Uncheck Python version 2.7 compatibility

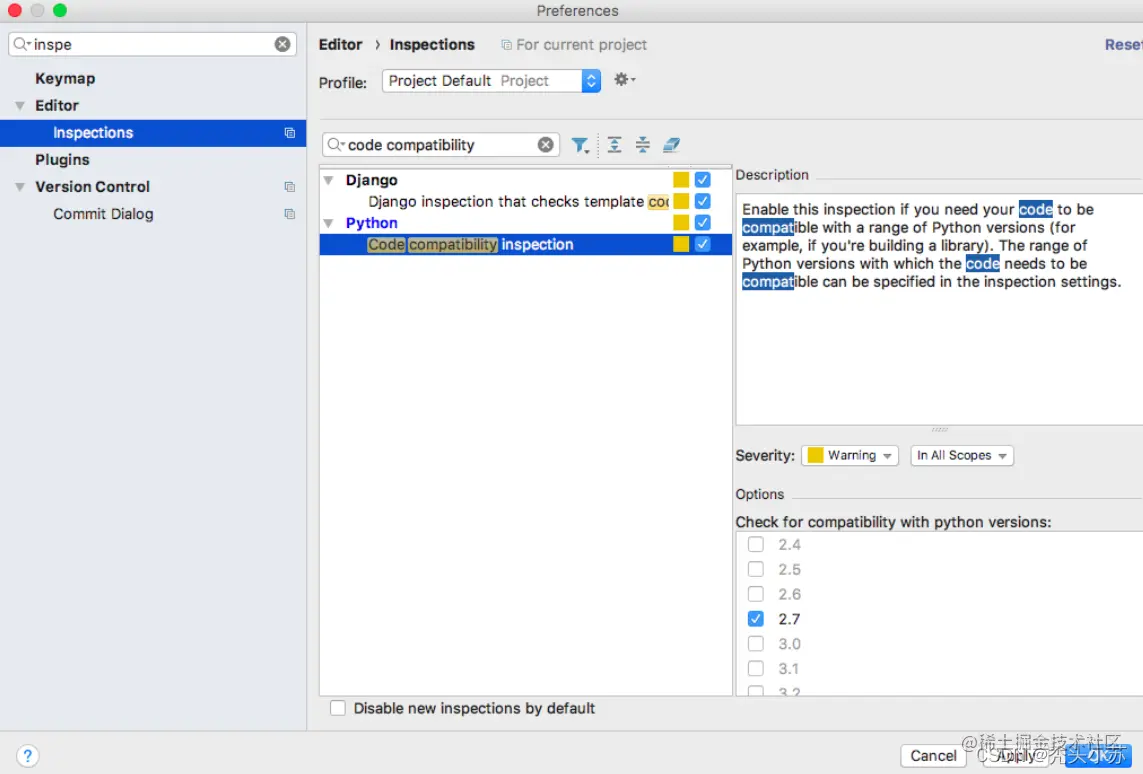tap(756, 619)
